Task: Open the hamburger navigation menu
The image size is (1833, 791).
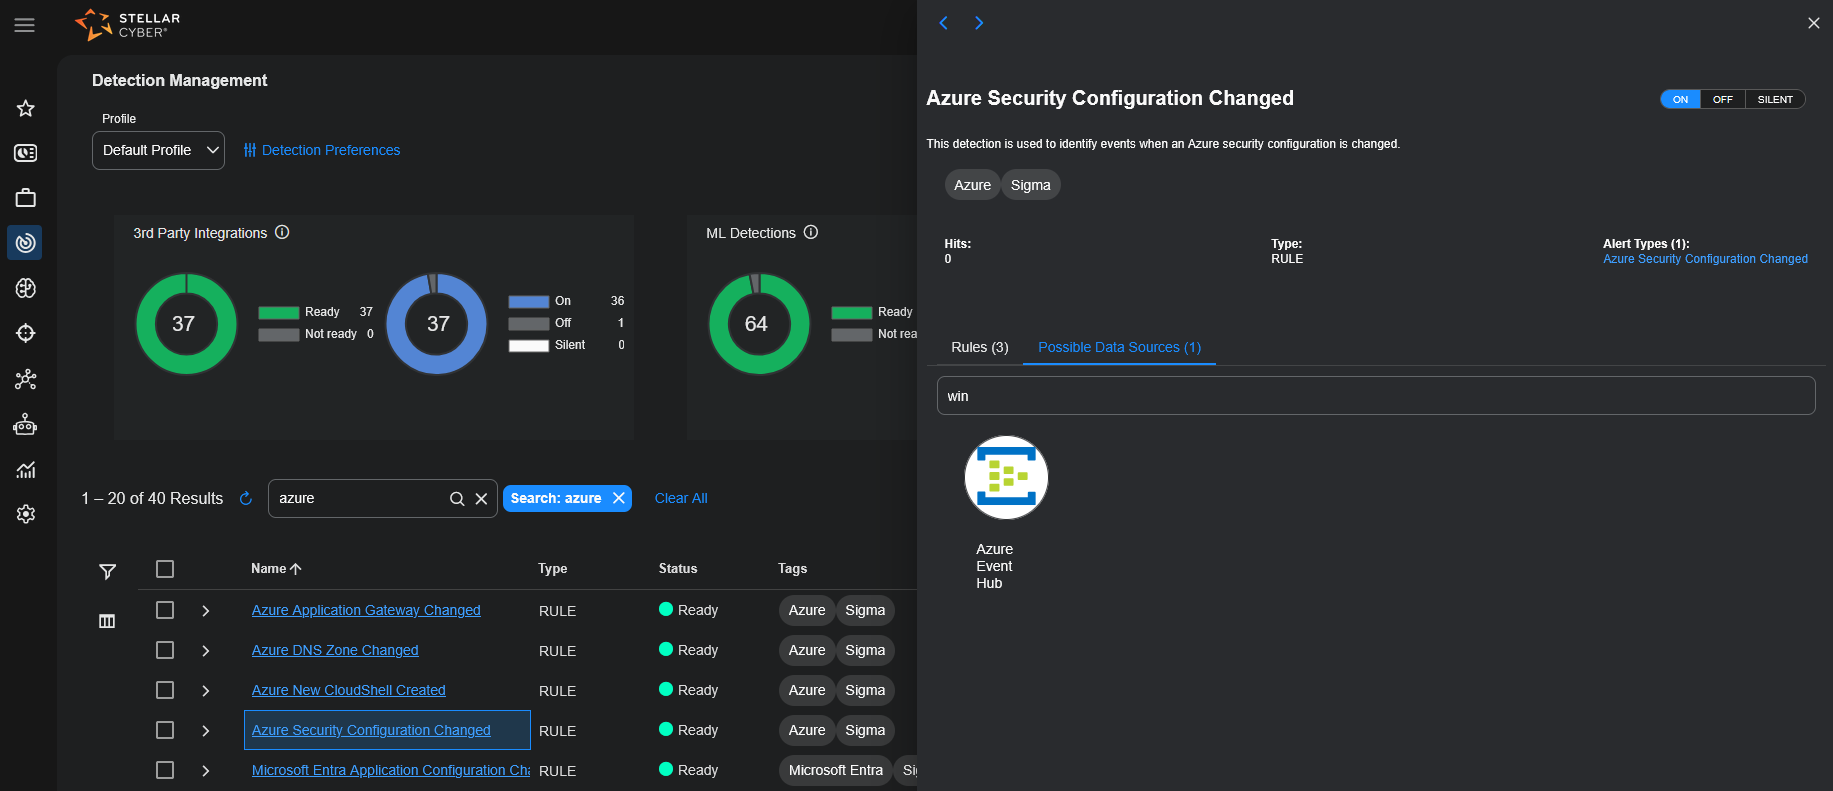Action: tap(25, 25)
